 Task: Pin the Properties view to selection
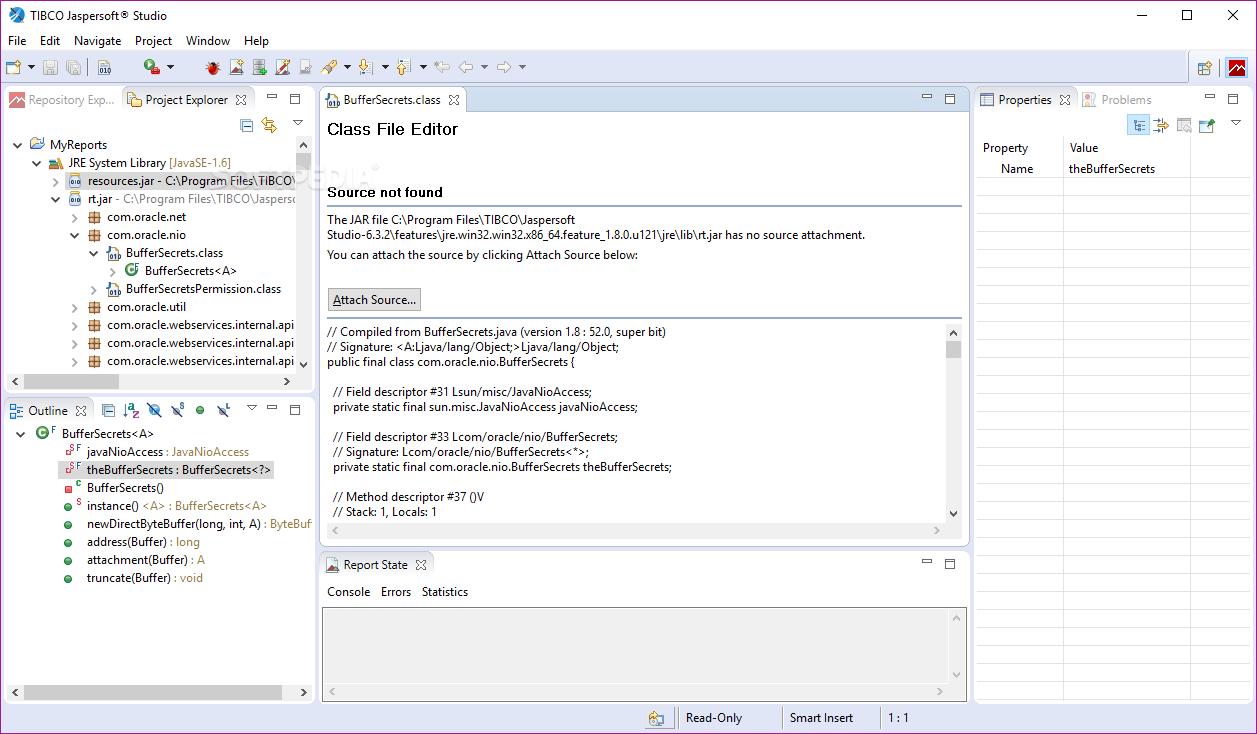1207,125
